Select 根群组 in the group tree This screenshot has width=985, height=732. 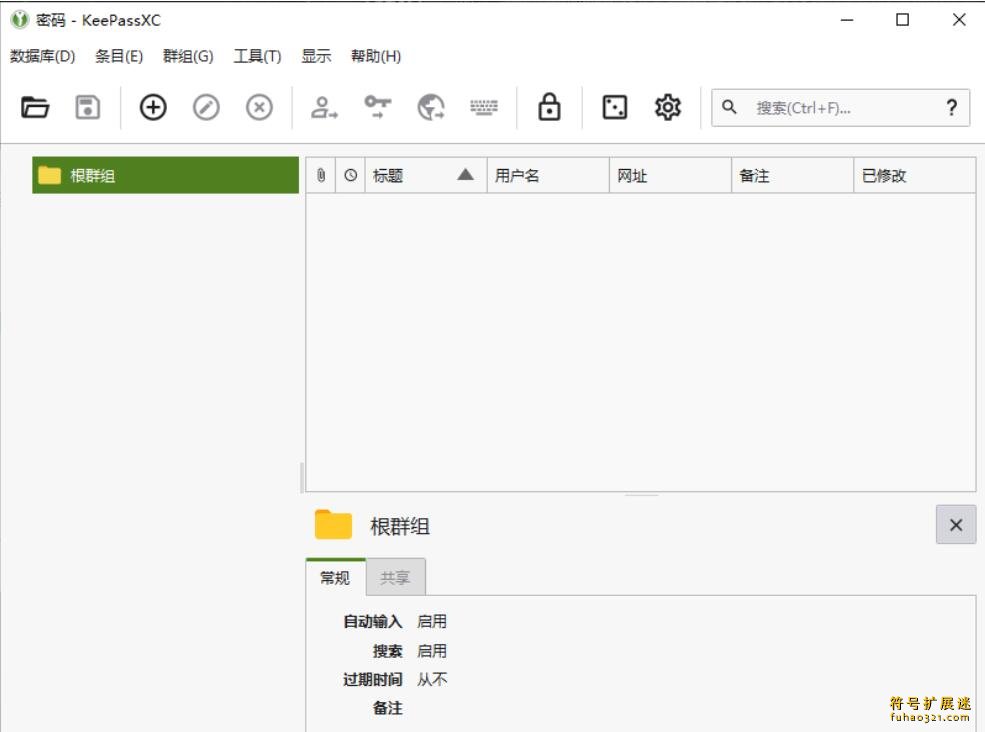[165, 175]
